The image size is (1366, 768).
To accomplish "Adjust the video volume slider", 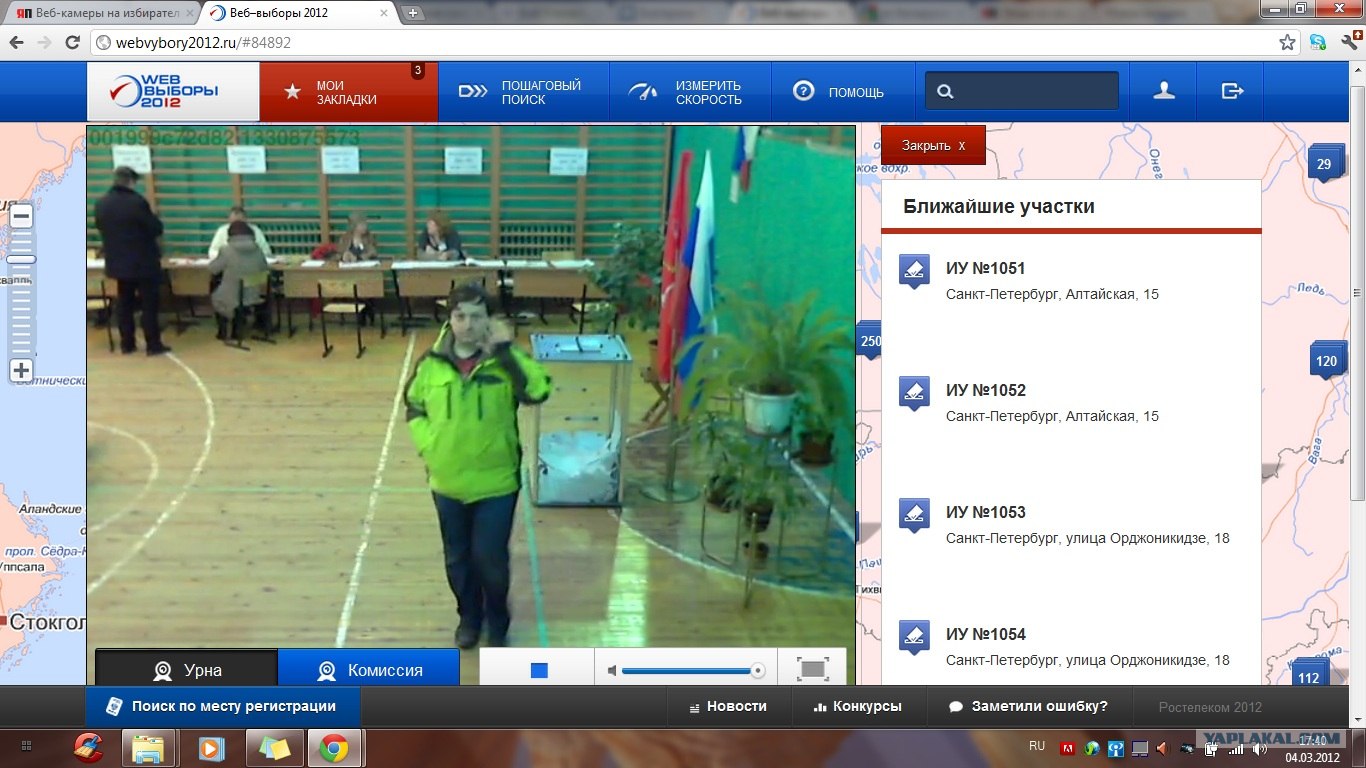I will coord(693,671).
